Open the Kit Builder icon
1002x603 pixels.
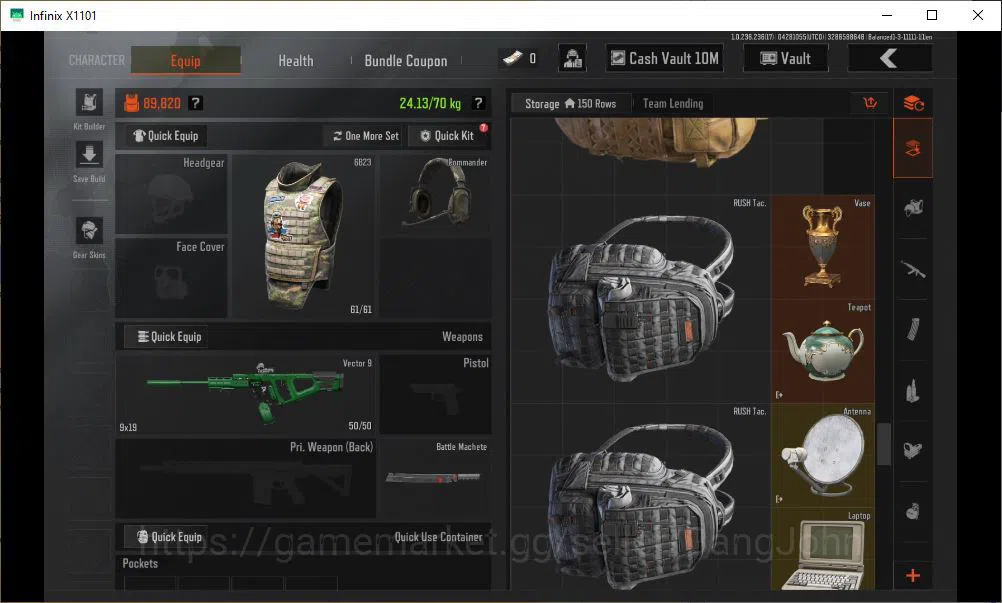click(x=89, y=102)
